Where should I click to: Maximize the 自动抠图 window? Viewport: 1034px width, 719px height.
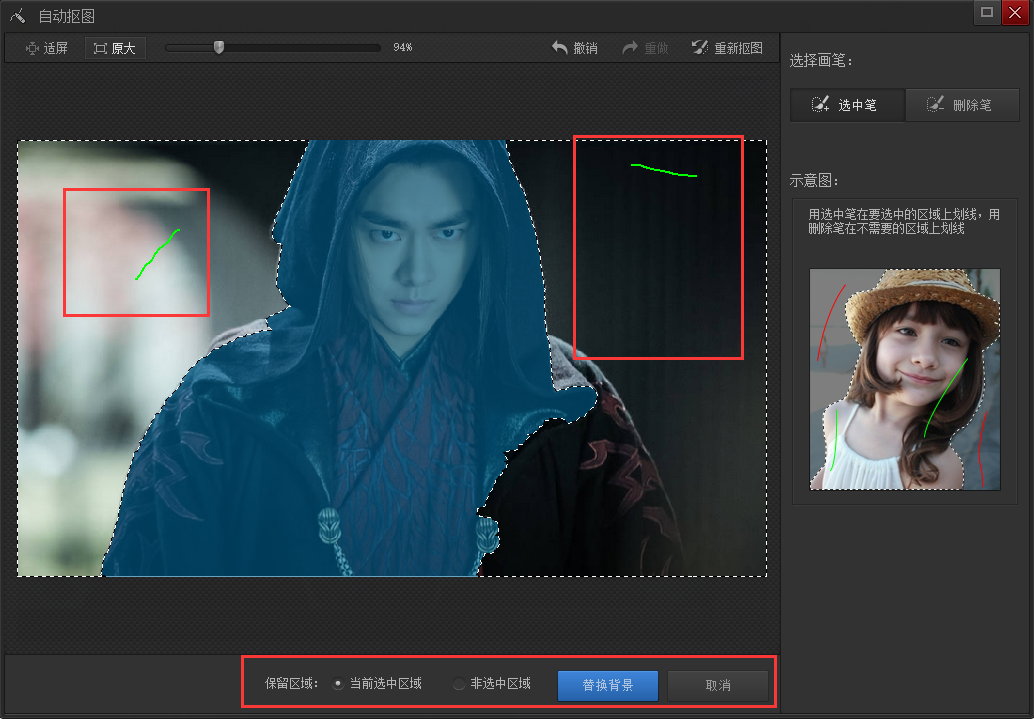[x=987, y=12]
